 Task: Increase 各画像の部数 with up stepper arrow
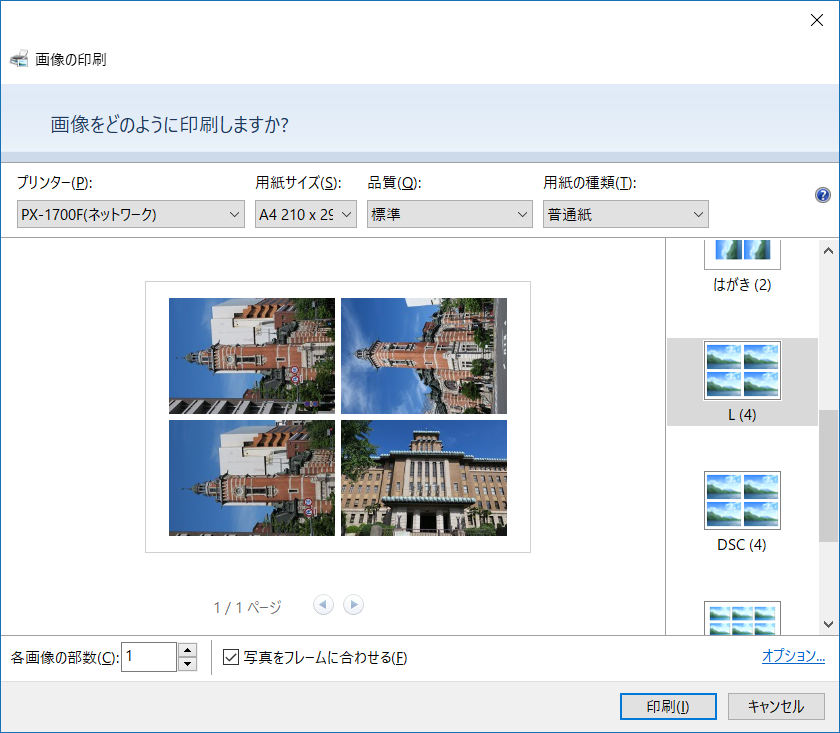click(x=187, y=650)
